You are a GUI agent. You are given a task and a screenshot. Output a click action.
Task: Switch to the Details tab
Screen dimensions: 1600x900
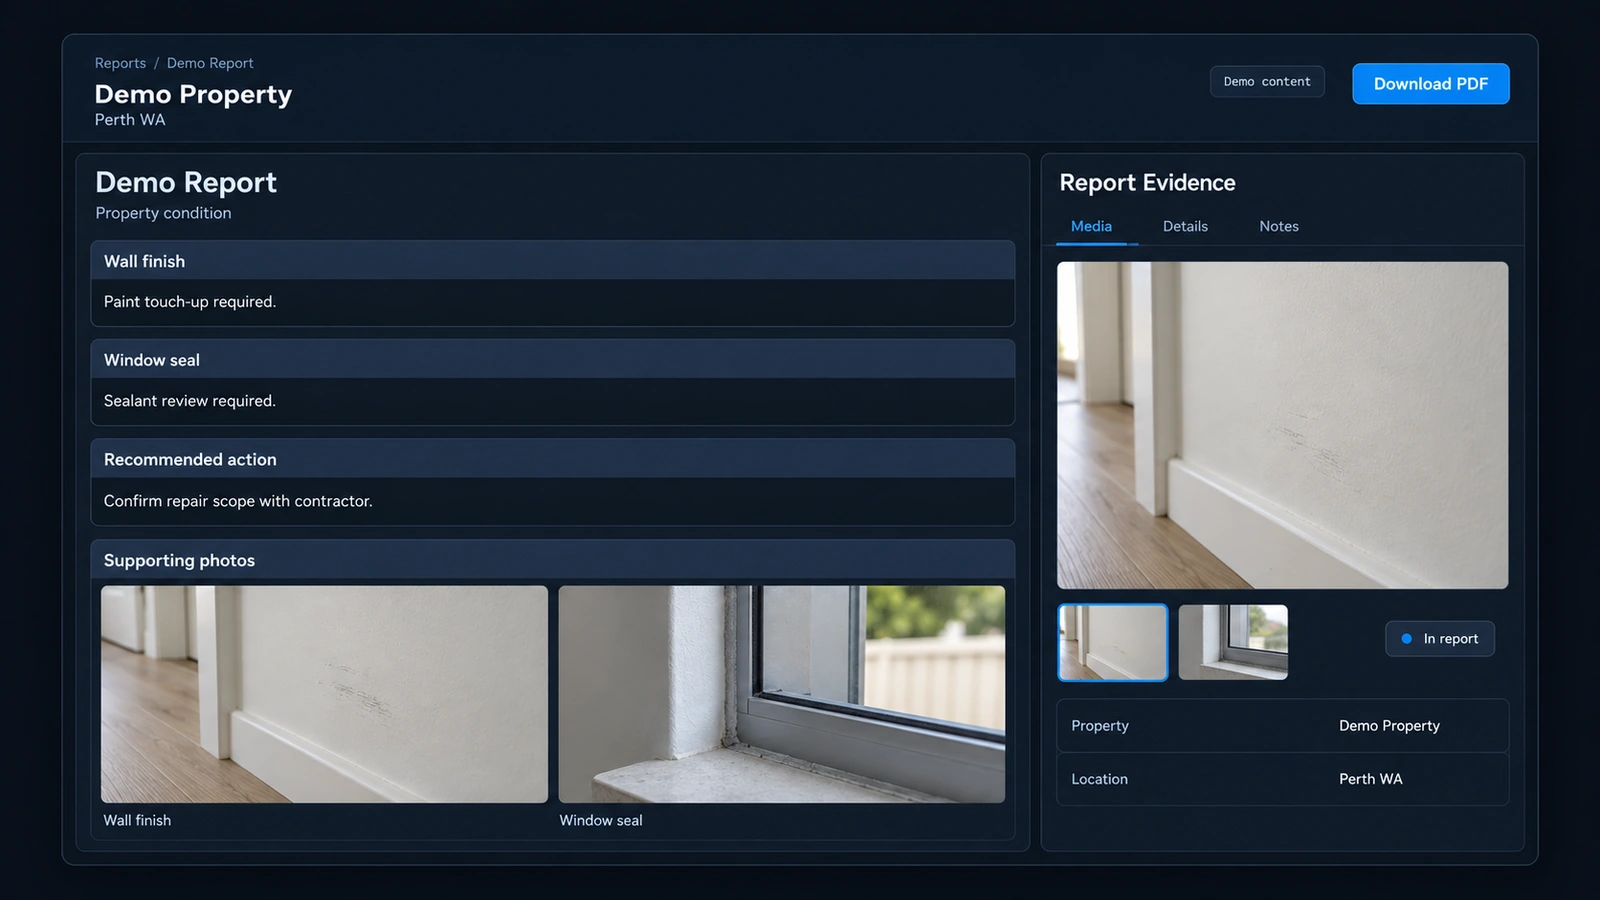coord(1185,226)
